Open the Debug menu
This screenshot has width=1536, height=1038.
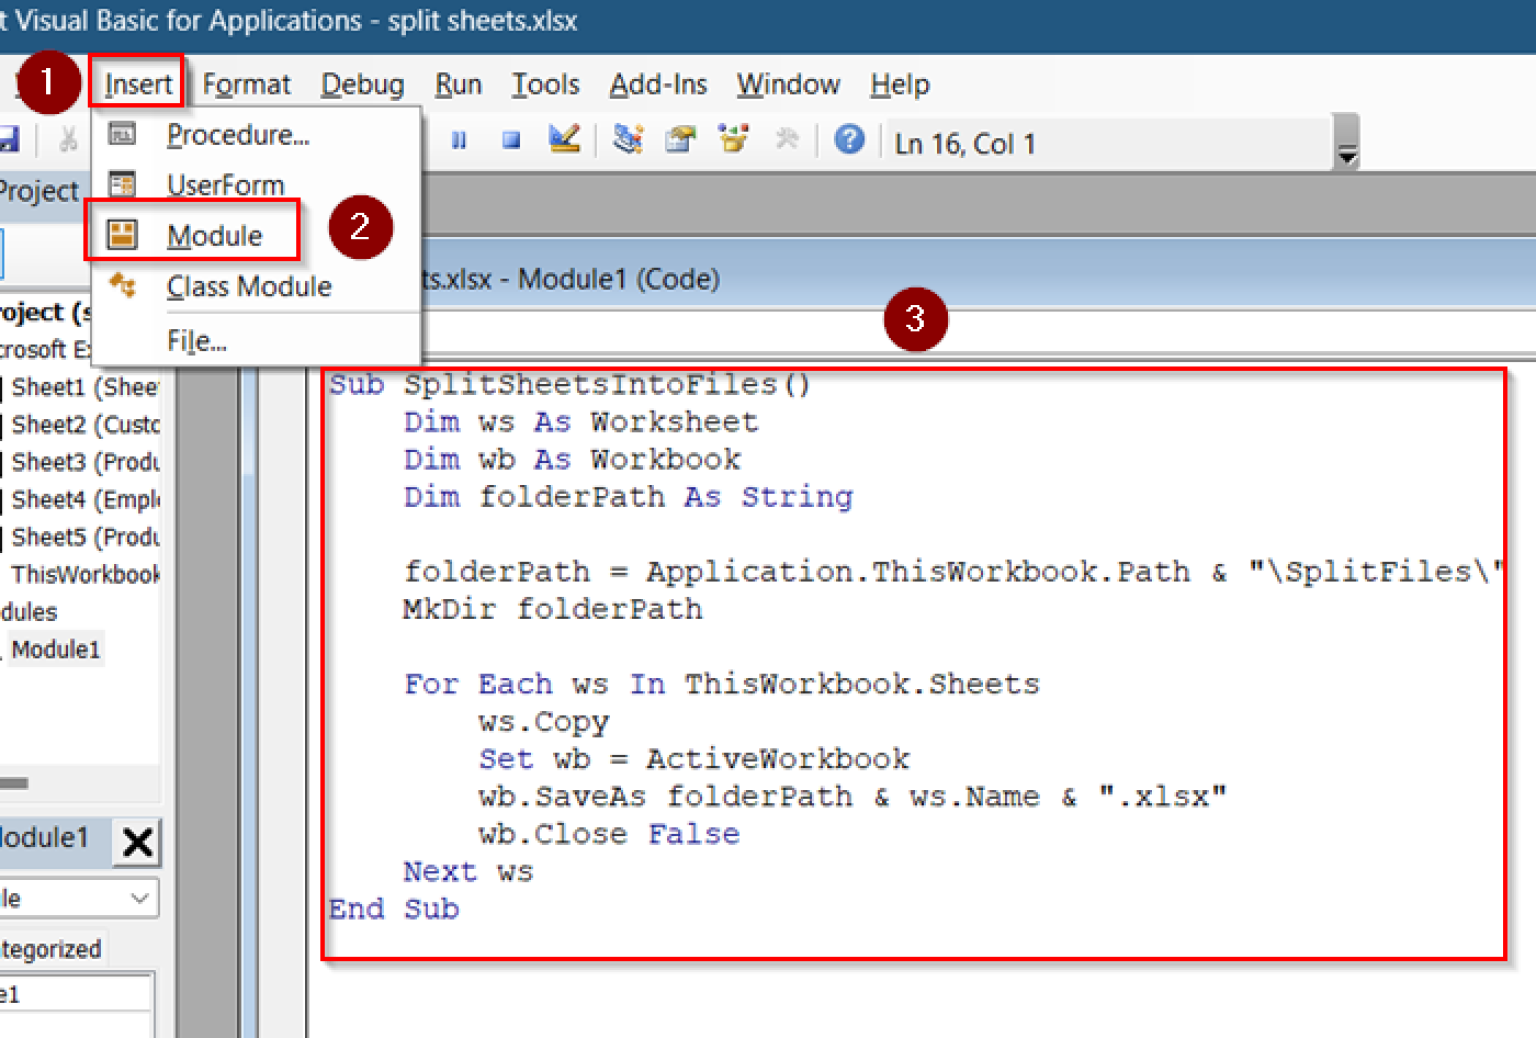(362, 84)
